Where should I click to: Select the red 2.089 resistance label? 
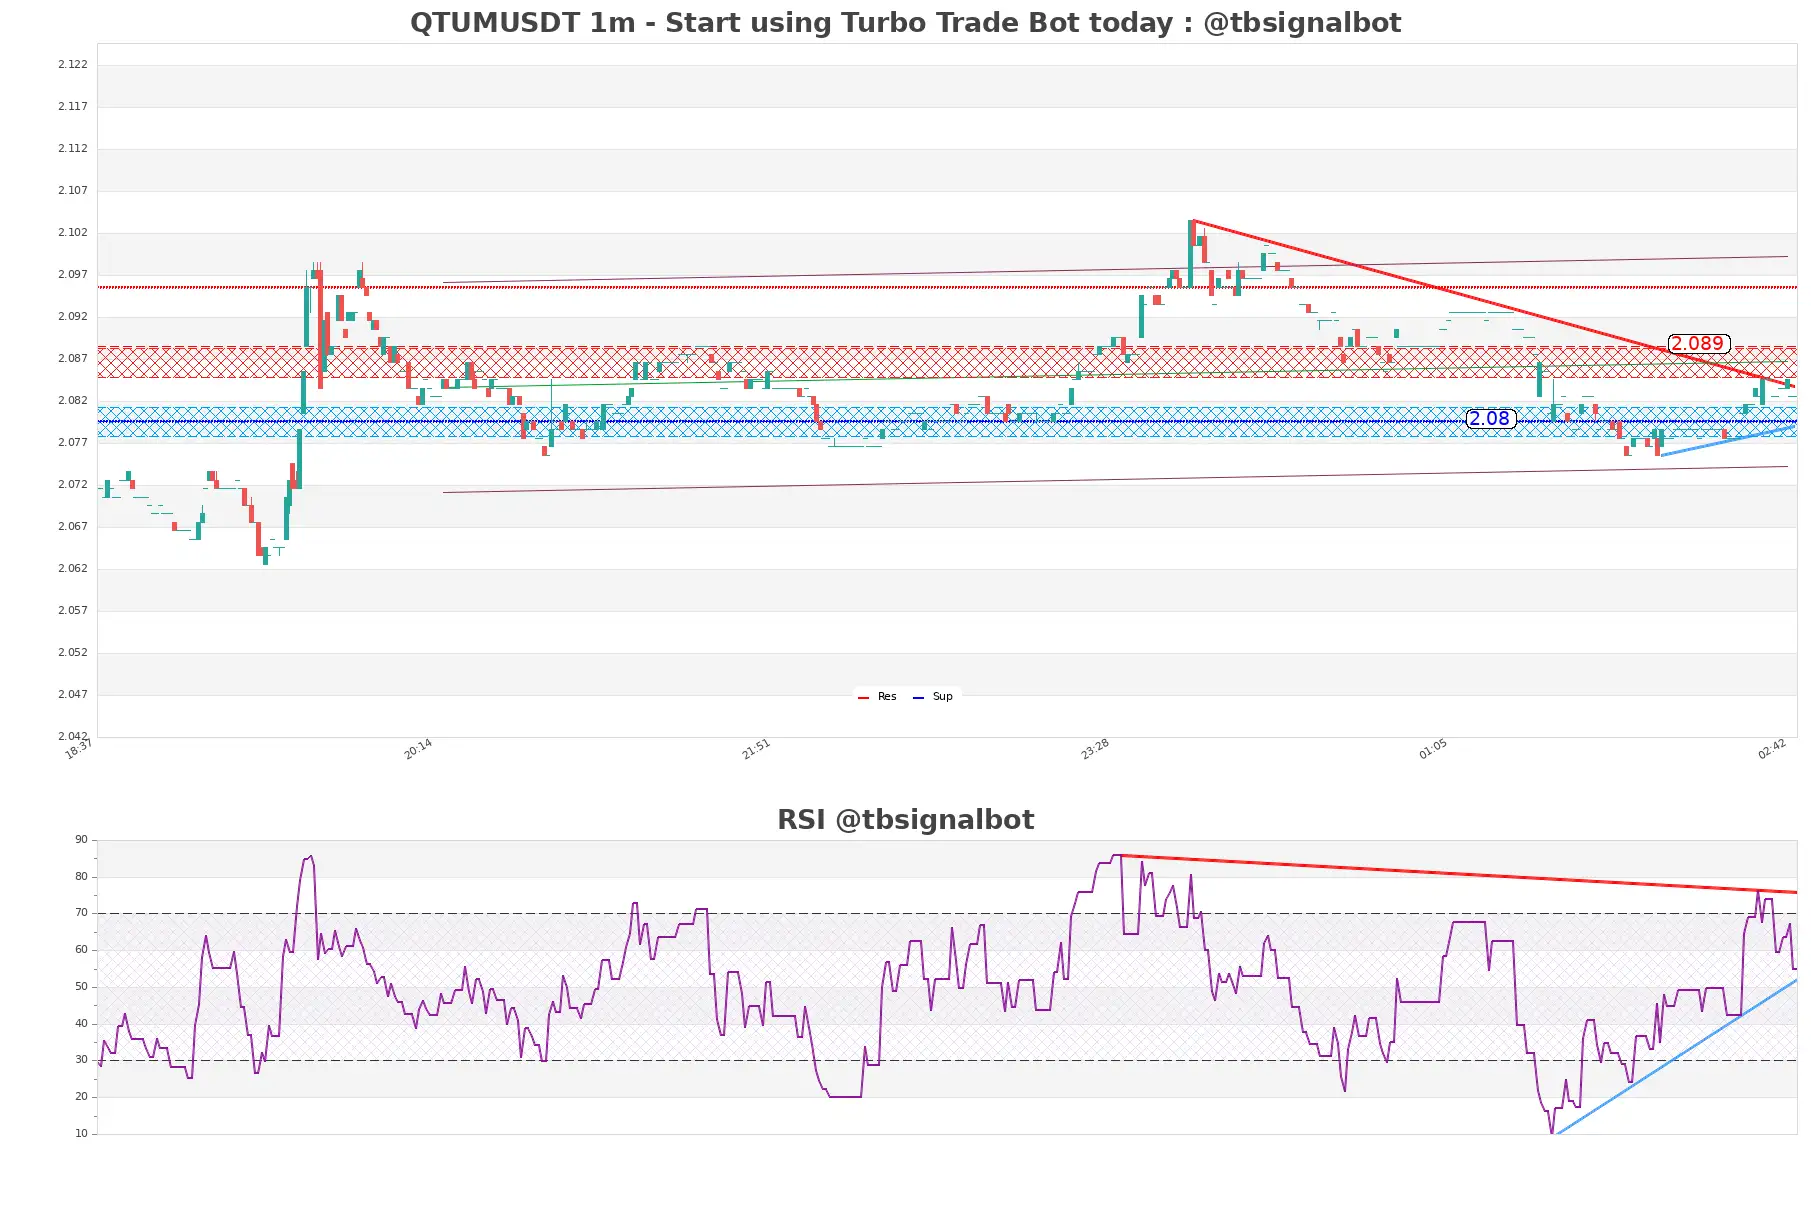(x=1698, y=344)
